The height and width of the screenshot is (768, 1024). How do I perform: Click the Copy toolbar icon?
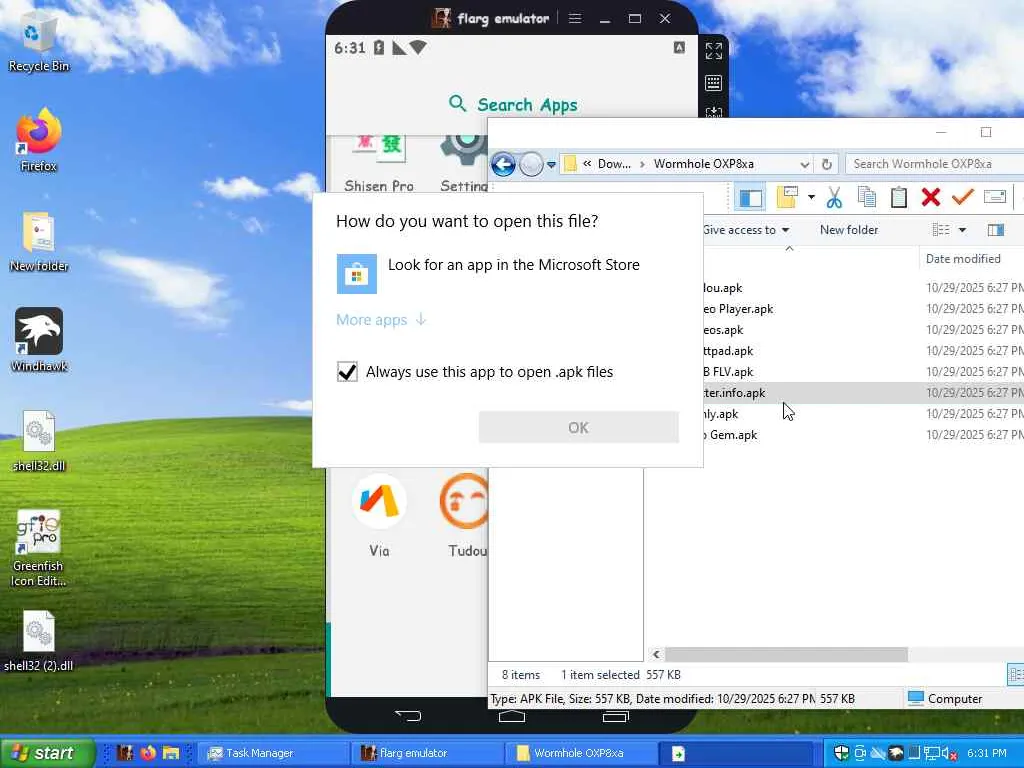click(867, 197)
